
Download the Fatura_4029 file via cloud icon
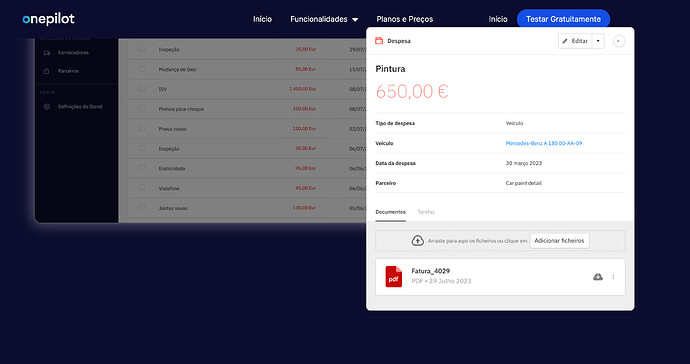coord(598,277)
